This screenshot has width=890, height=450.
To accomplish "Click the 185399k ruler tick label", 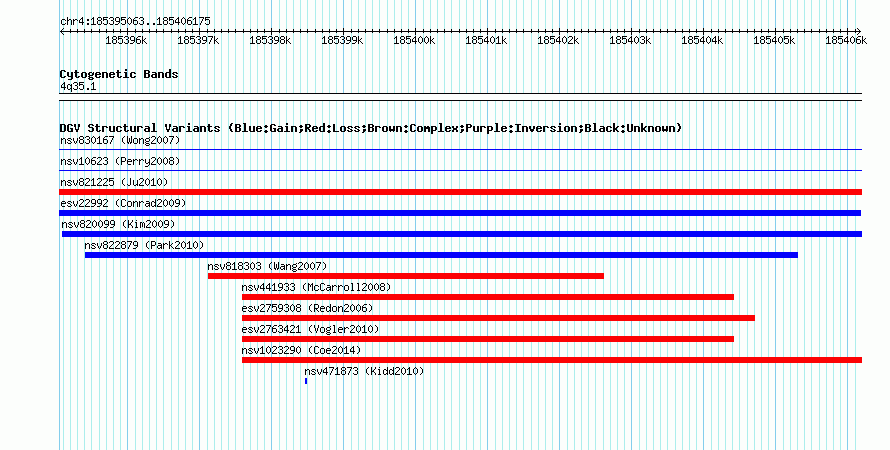I will (342, 40).
